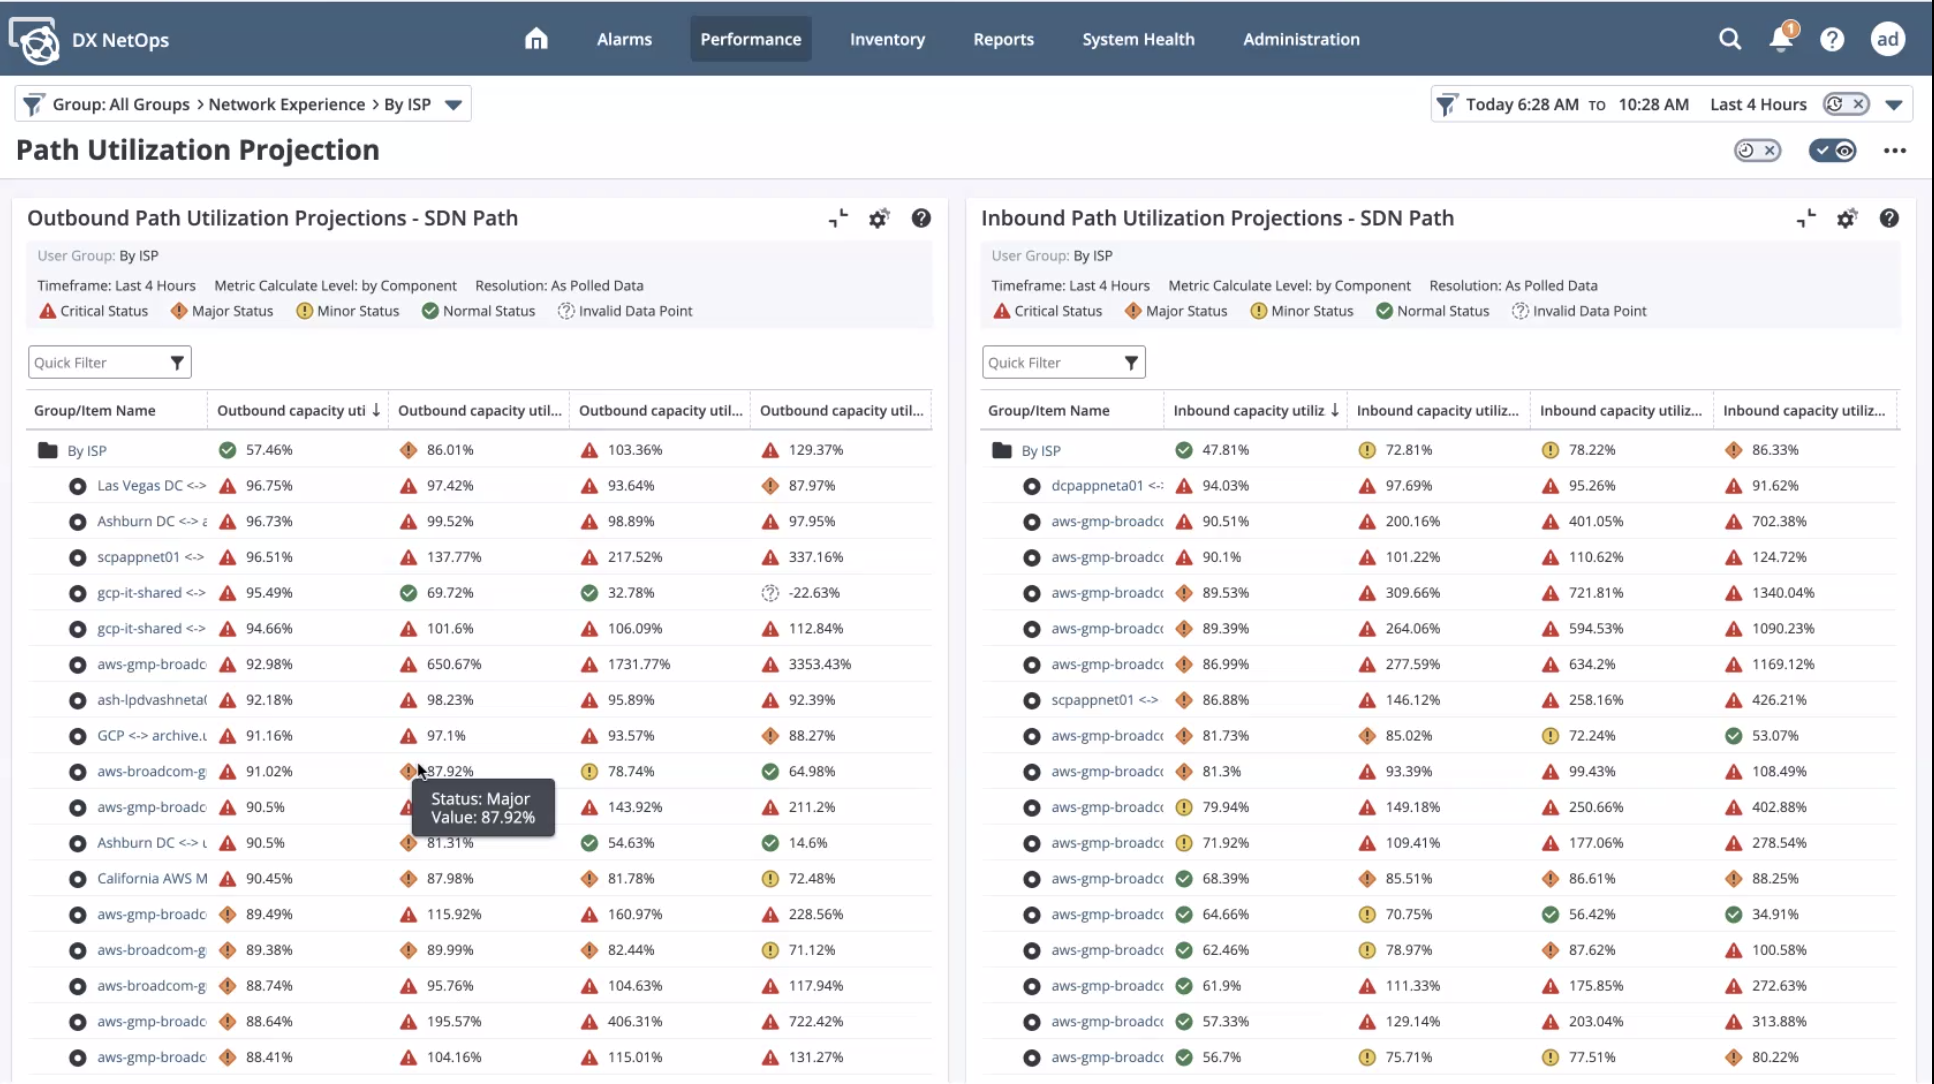Open Outbound panel settings gear
The image size is (1934, 1084).
pos(878,218)
